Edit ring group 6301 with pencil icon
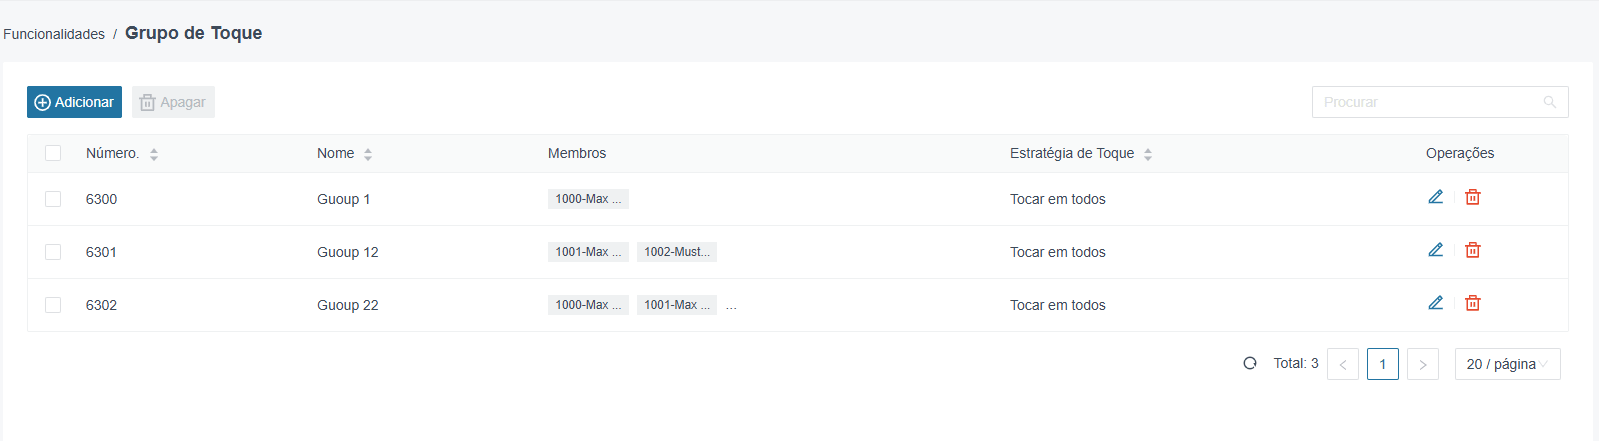 point(1435,250)
